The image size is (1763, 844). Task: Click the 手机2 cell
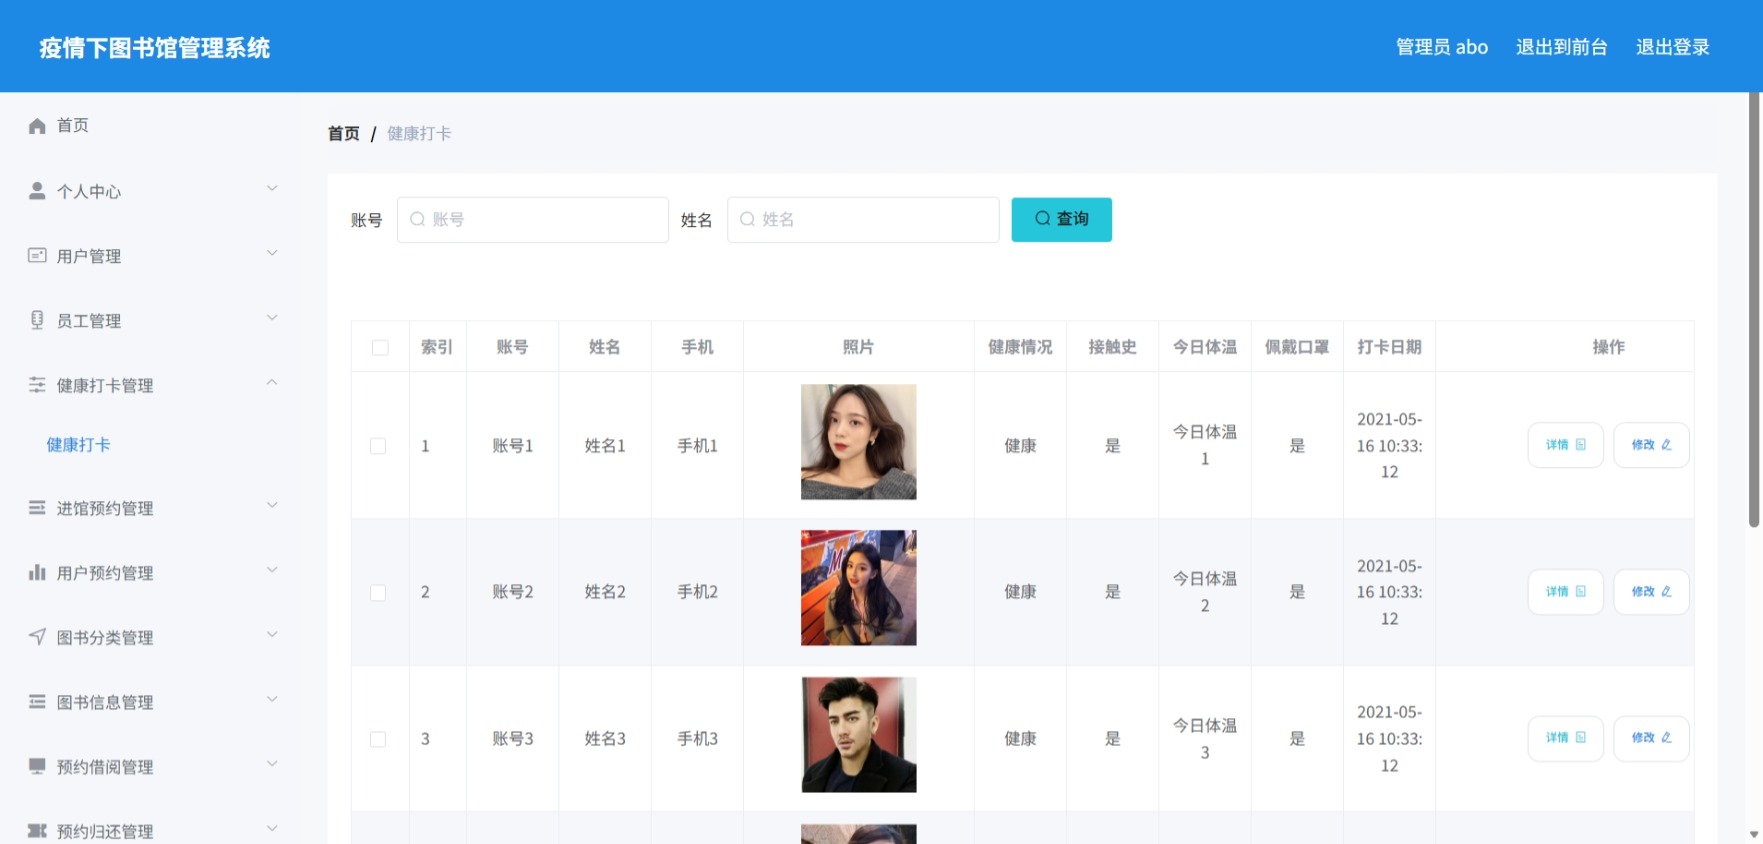tap(698, 592)
